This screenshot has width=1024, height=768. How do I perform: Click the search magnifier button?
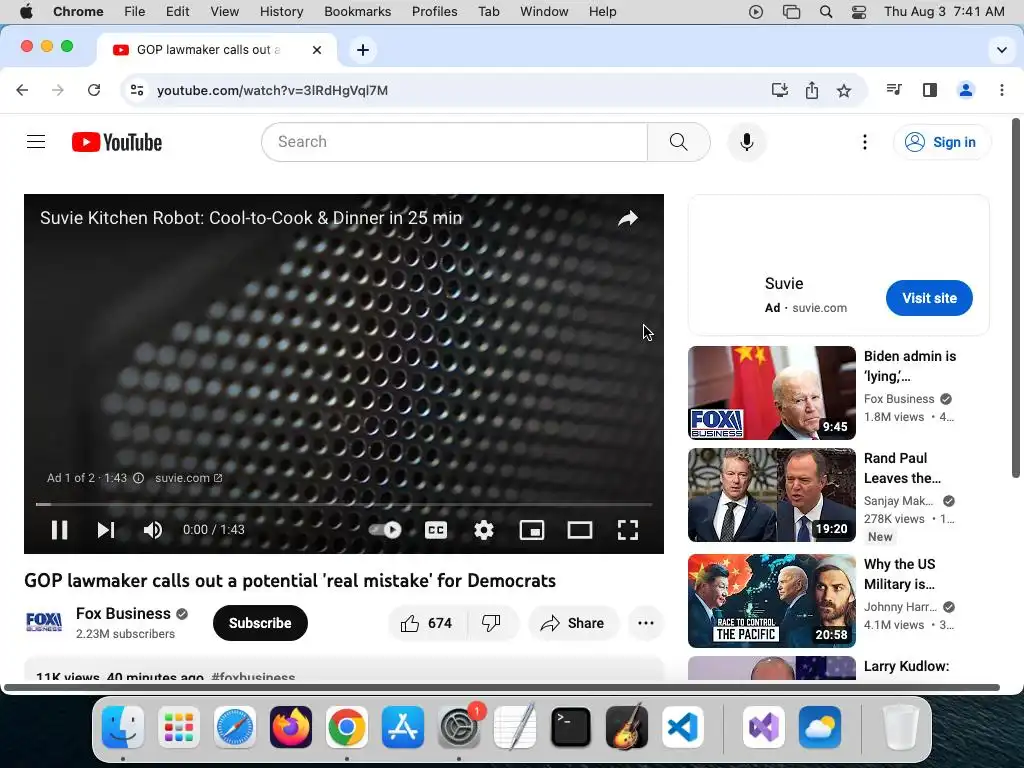(679, 142)
